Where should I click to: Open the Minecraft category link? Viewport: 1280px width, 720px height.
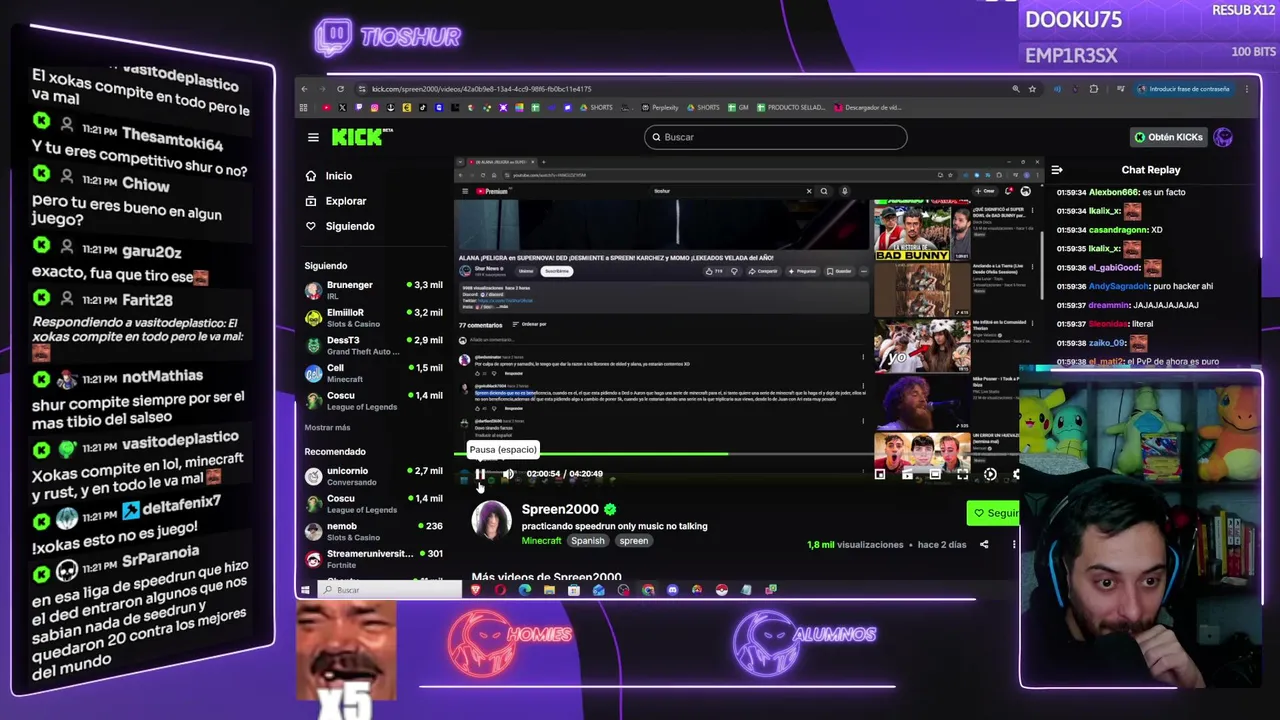pos(541,541)
